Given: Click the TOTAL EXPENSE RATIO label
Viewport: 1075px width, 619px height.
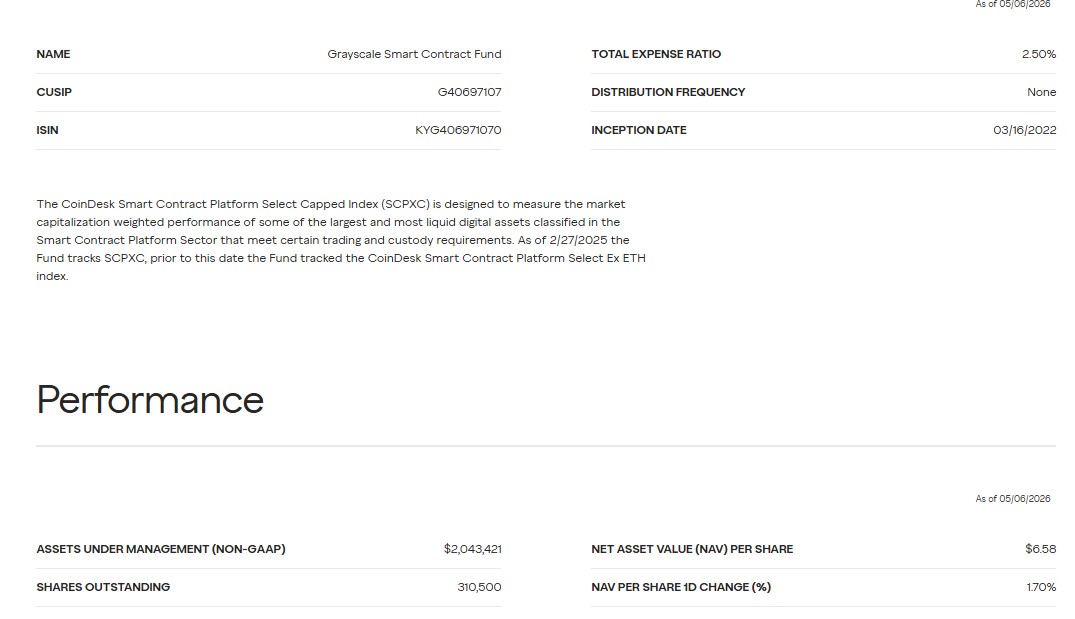Looking at the screenshot, I should (x=656, y=54).
